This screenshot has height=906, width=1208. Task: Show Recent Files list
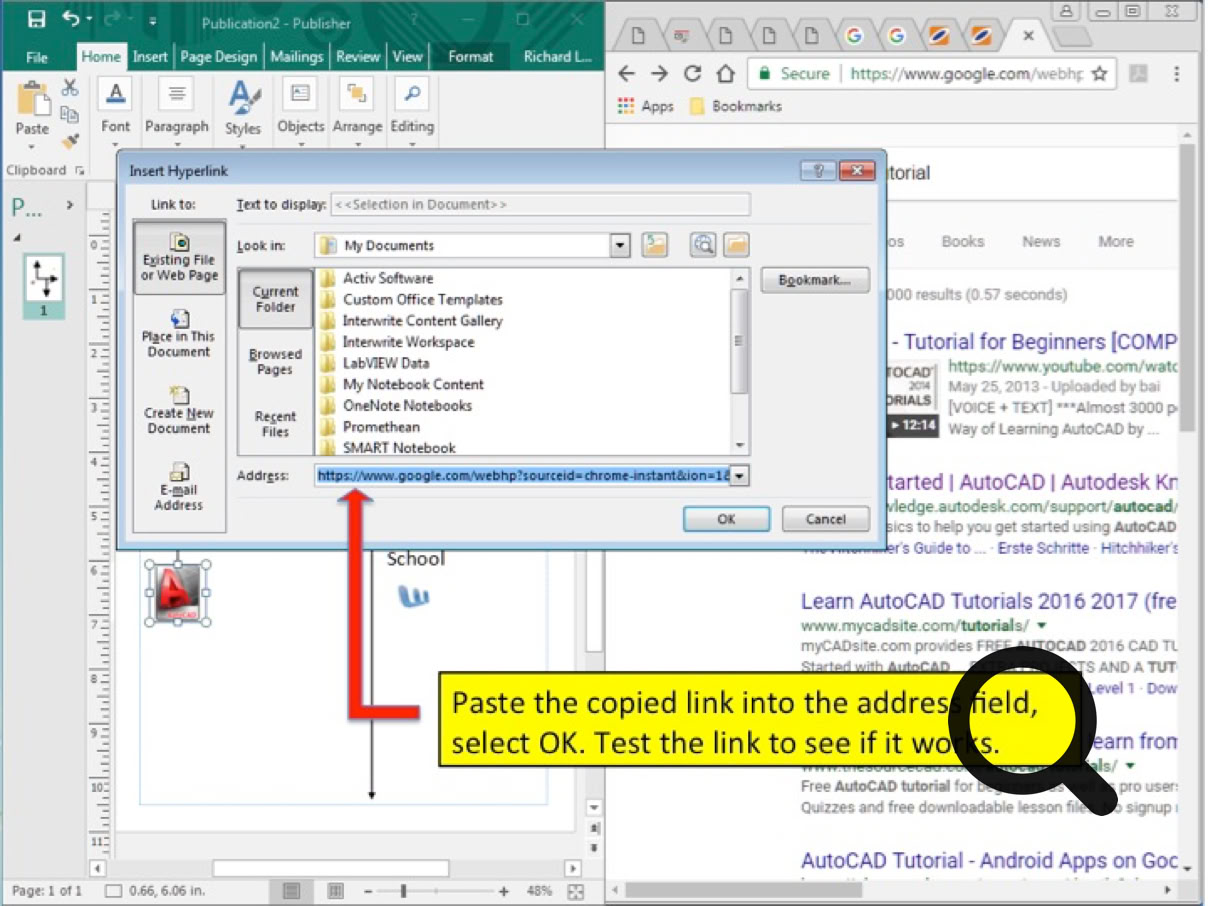point(275,424)
